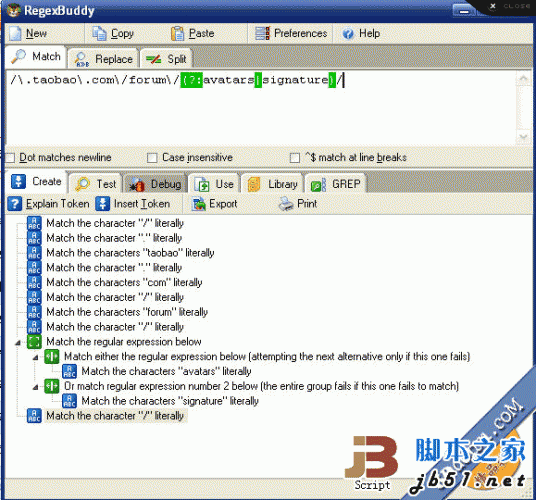Collapse the 'Match the regular expression below' node
The height and width of the screenshot is (500, 536).
18,342
